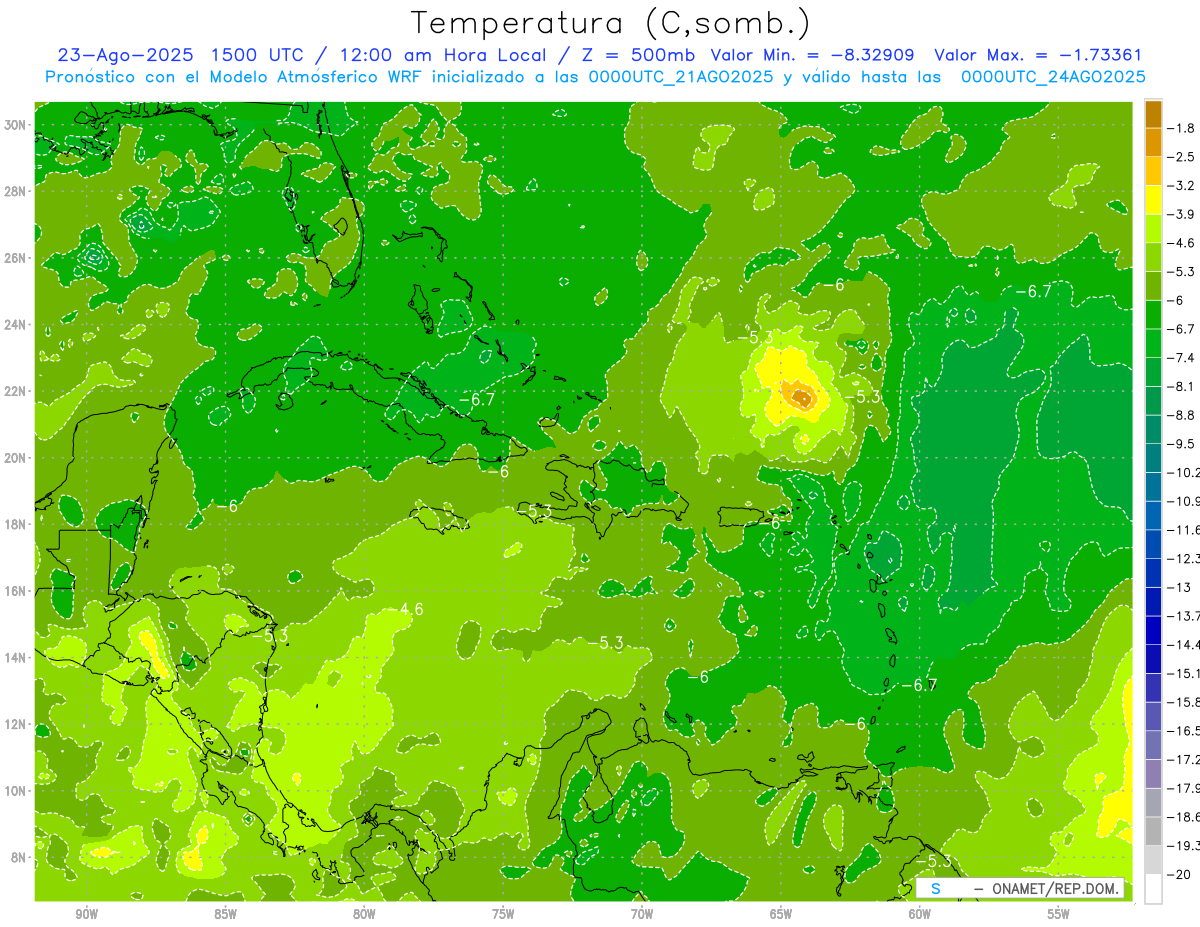
Task: Click the ONAMET/REP.DOM. logo box
Action: pos(1019,888)
